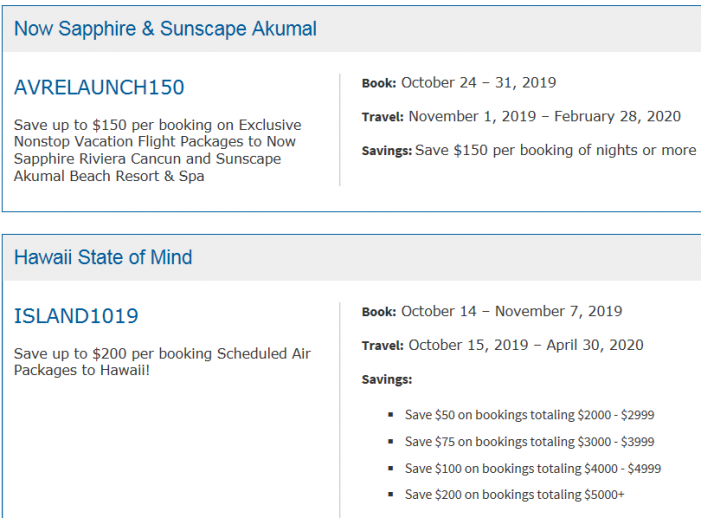This screenshot has height=518, width=701.
Task: Select the Save $75 on bookings $3000 - $3999 item
Action: click(x=529, y=441)
